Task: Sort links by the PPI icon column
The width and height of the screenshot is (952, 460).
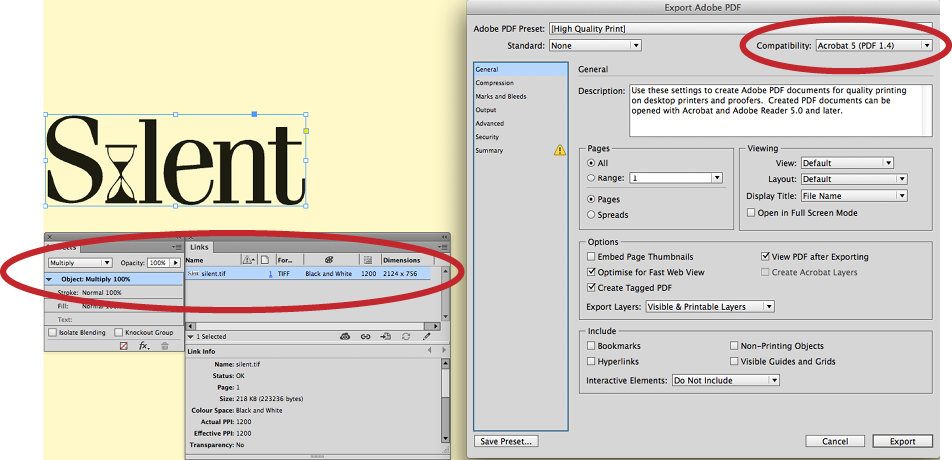Action: [368, 260]
